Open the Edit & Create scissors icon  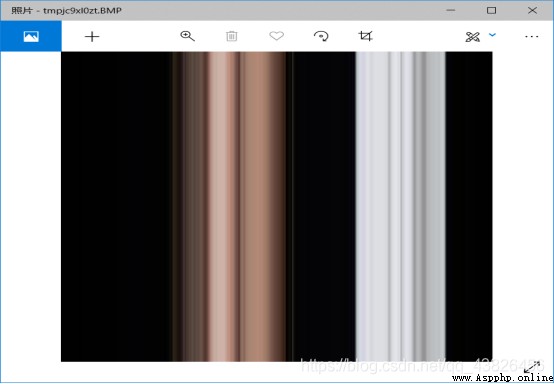point(472,36)
